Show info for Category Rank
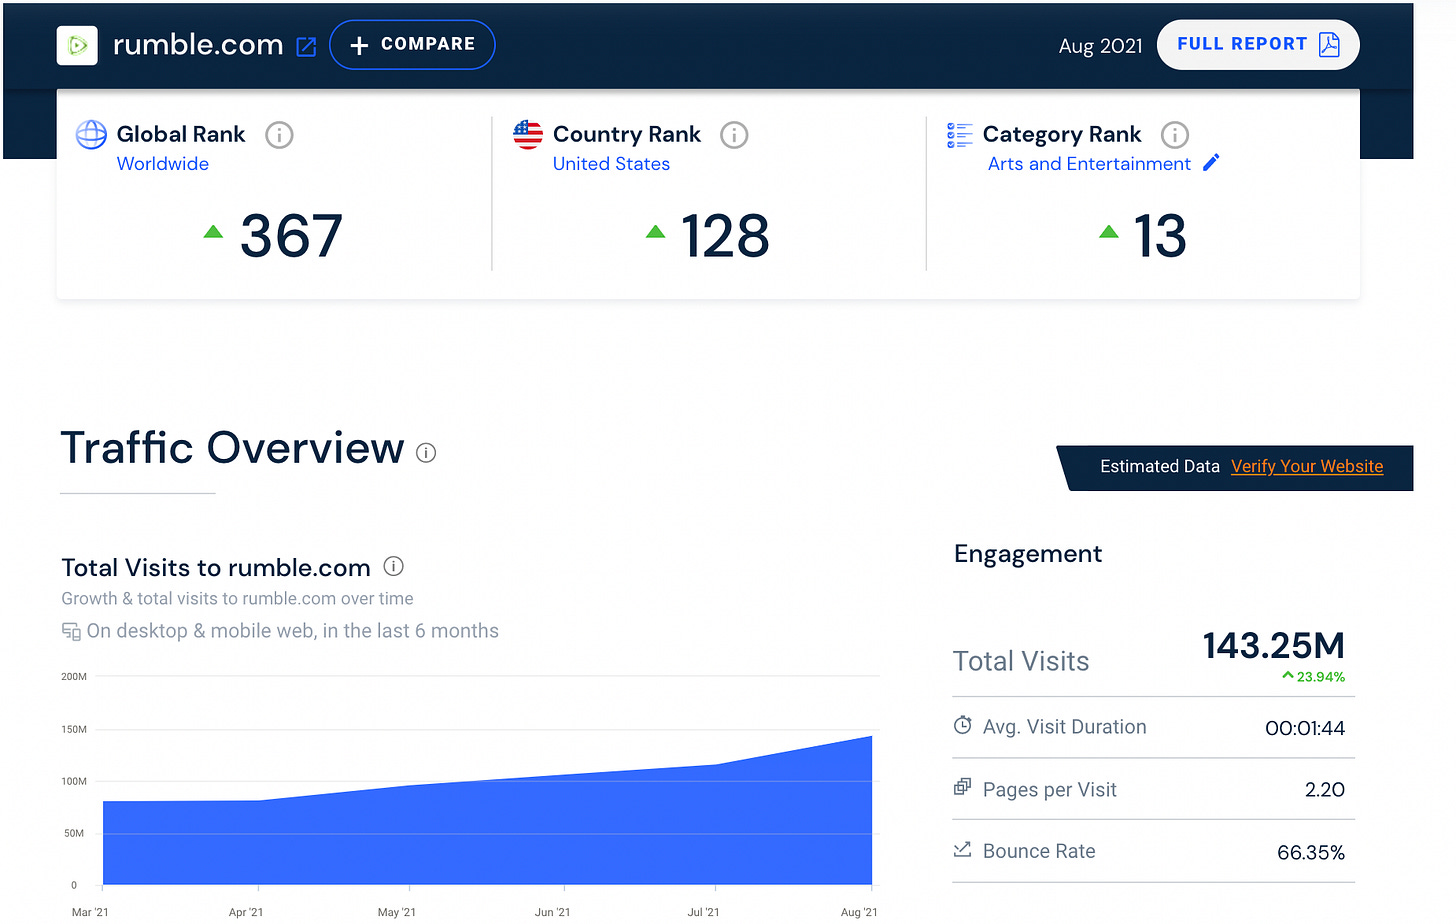1456x924 pixels. 1174,135
